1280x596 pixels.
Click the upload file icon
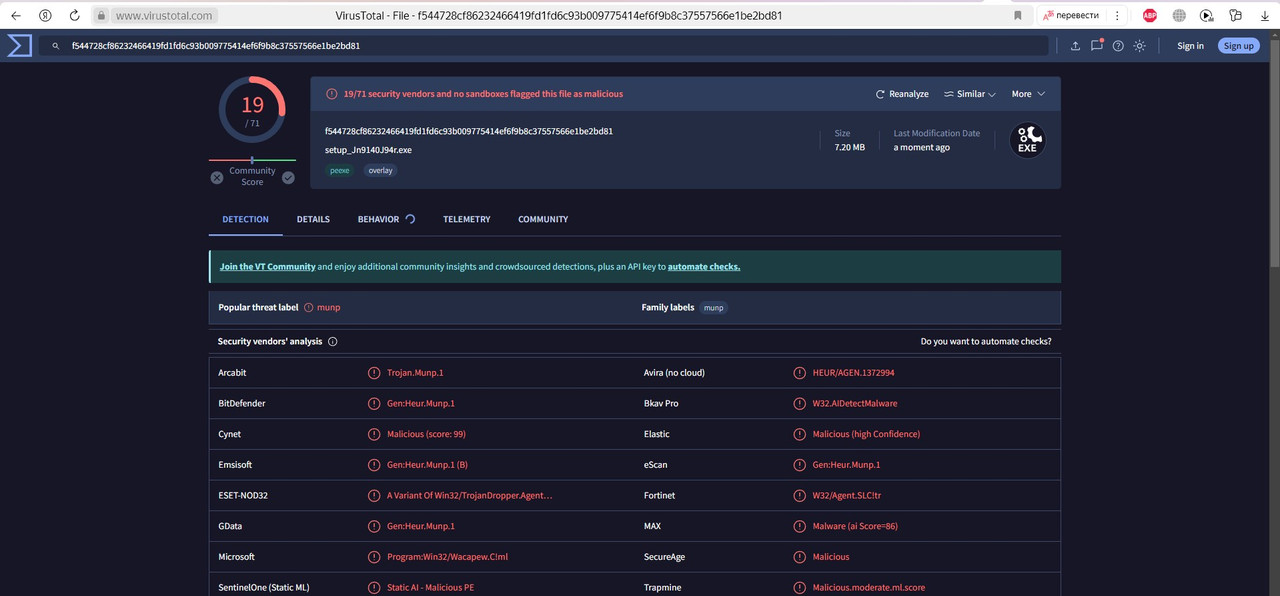tap(1075, 46)
